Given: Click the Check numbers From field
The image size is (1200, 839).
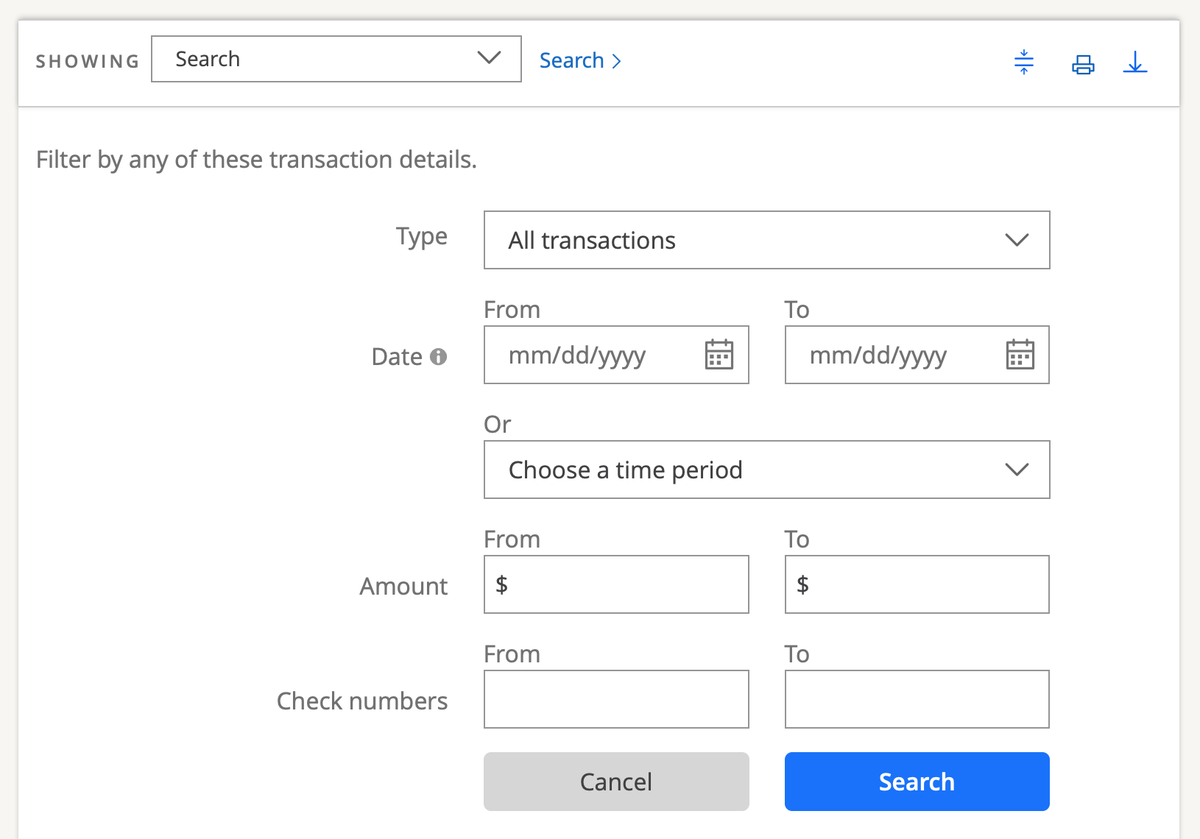Looking at the screenshot, I should (616, 699).
